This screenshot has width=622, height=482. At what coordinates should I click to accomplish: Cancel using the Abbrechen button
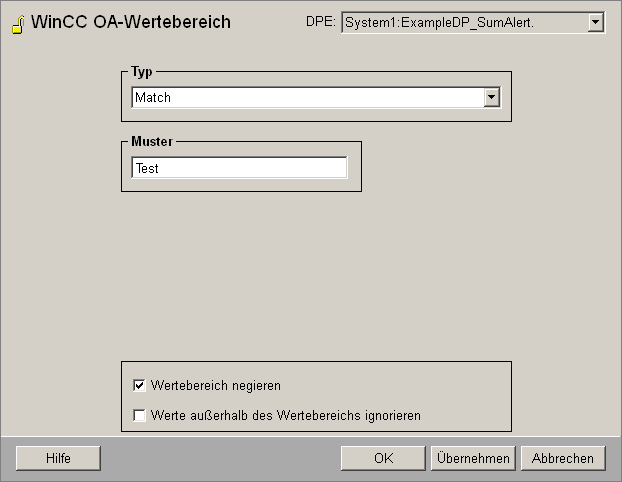click(563, 458)
